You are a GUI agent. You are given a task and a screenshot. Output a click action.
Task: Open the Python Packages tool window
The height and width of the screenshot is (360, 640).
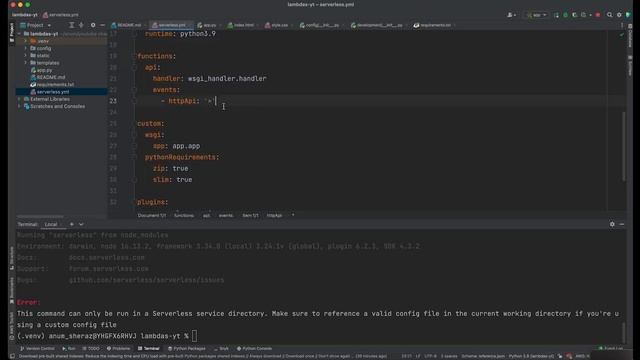point(187,349)
